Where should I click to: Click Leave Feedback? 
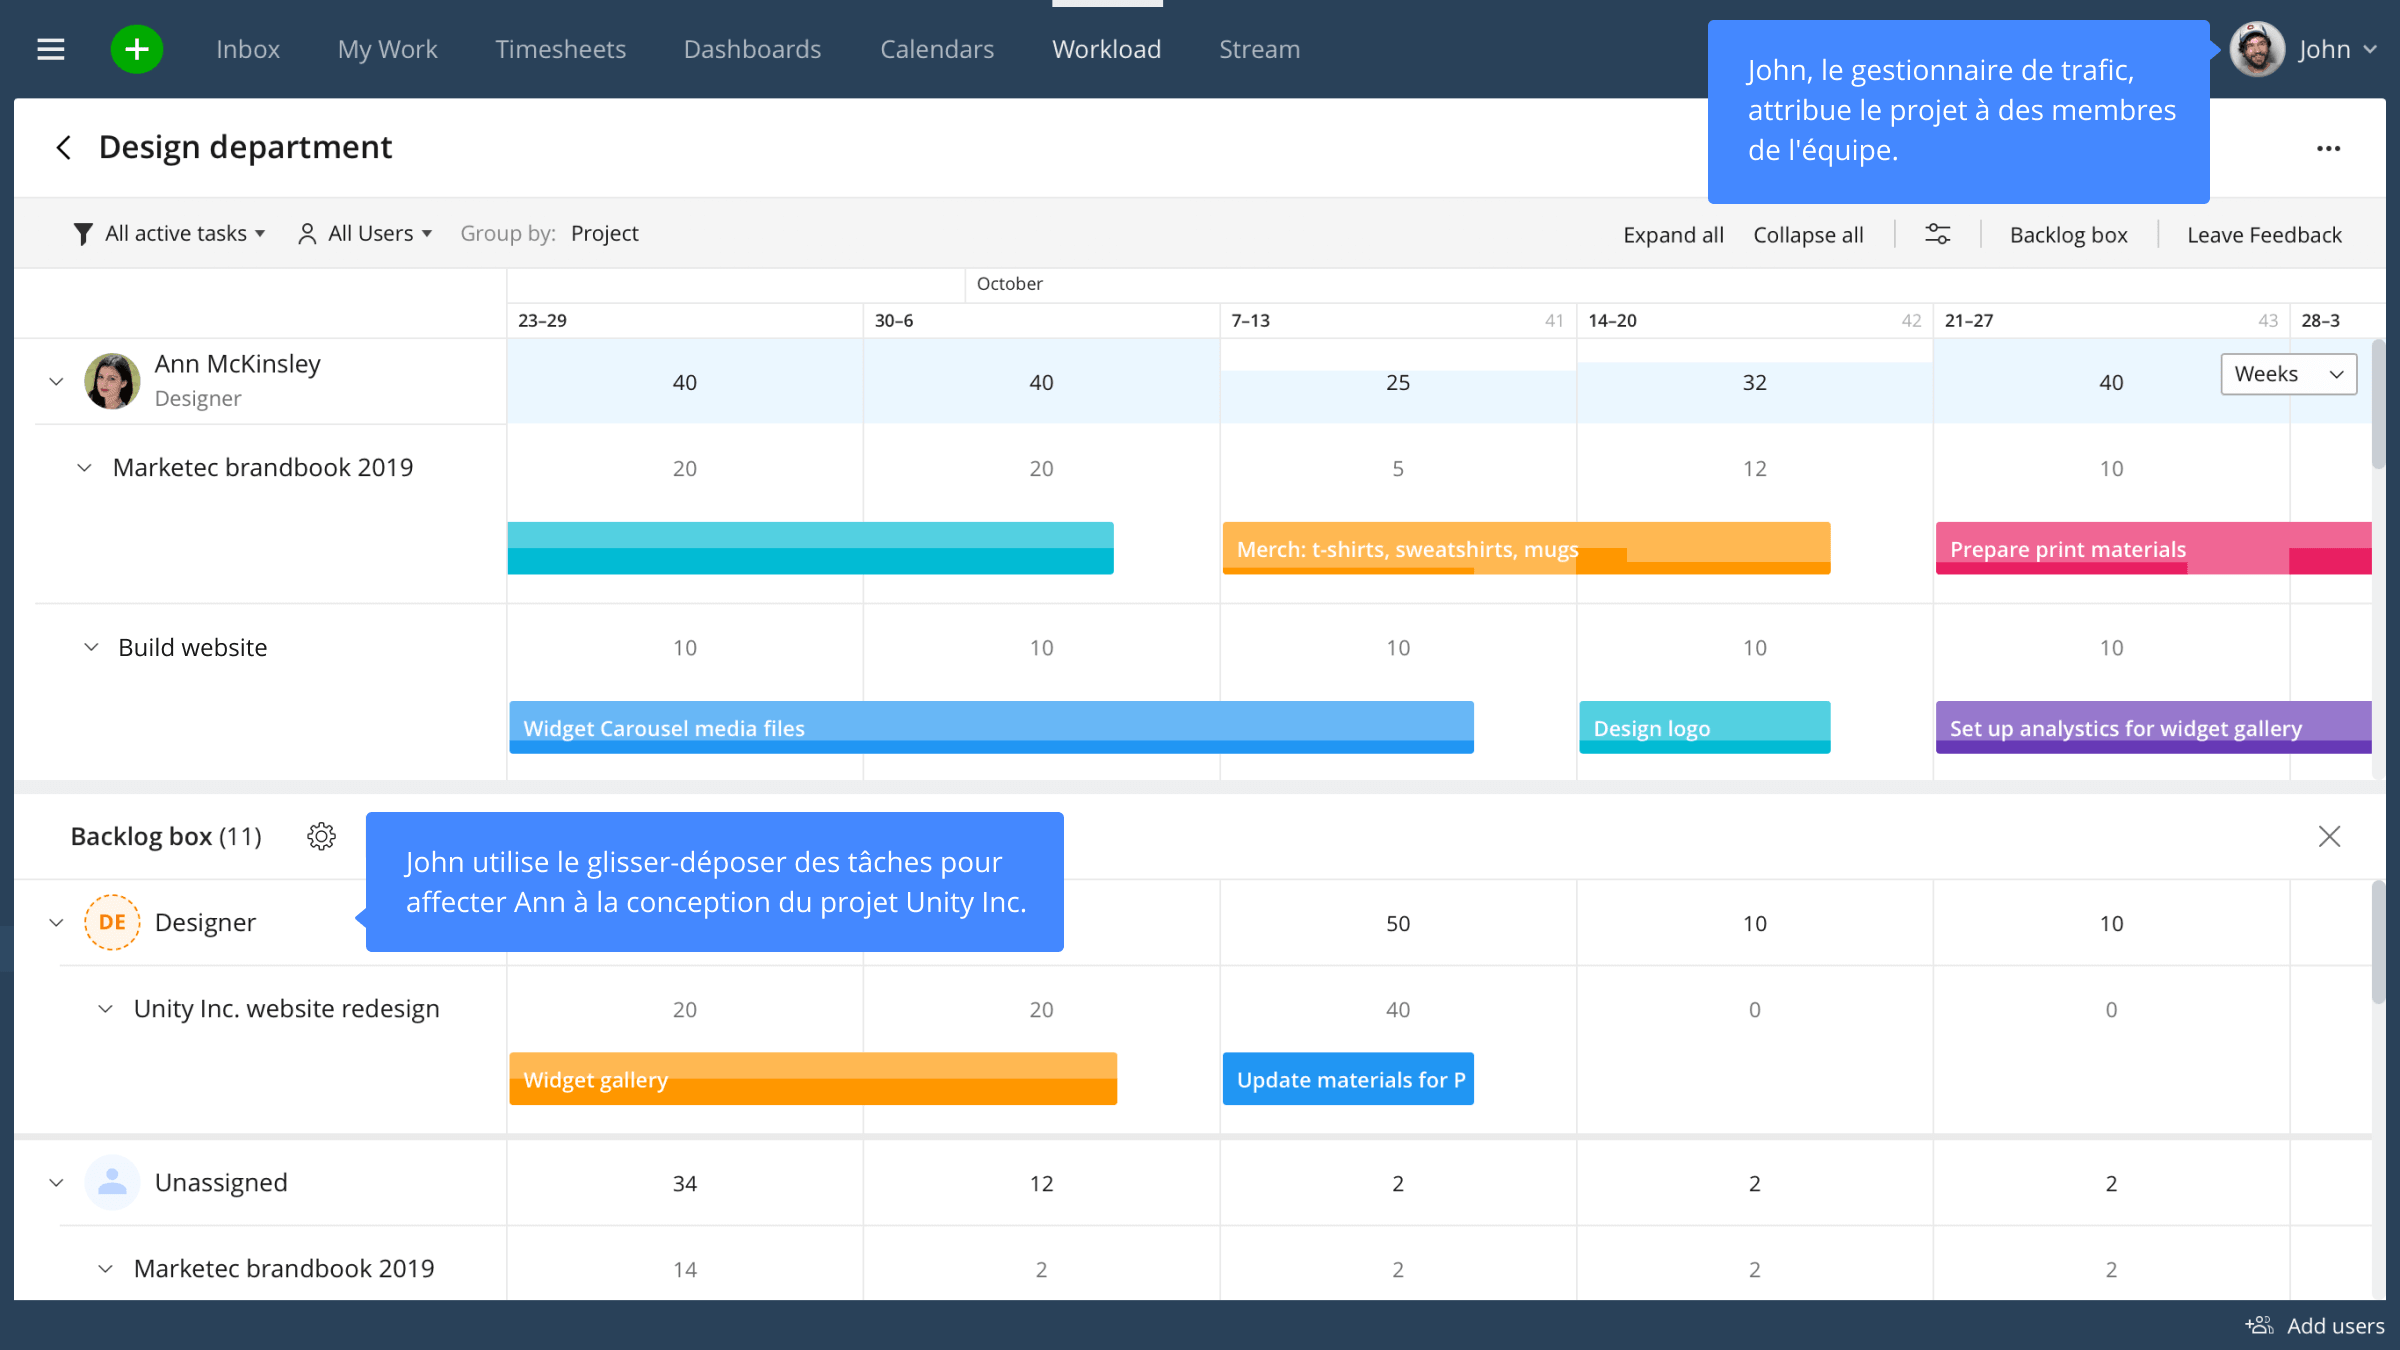[2264, 235]
